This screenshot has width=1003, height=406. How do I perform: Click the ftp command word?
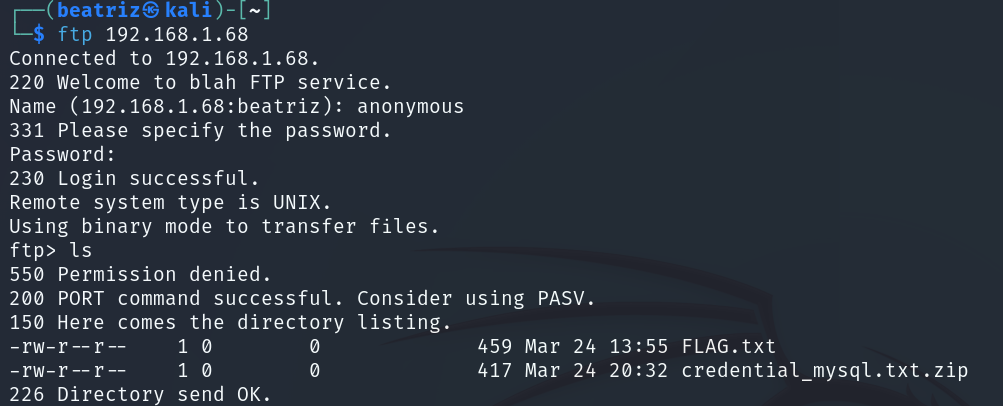[x=75, y=34]
